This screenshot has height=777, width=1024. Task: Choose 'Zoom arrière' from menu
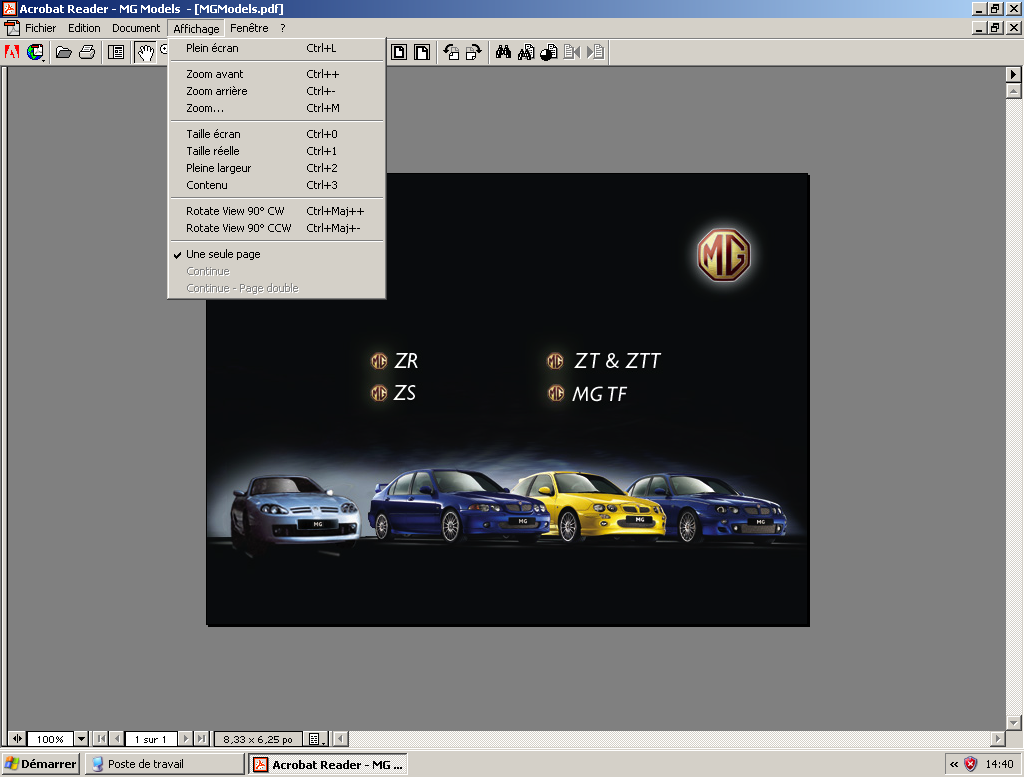(x=276, y=91)
